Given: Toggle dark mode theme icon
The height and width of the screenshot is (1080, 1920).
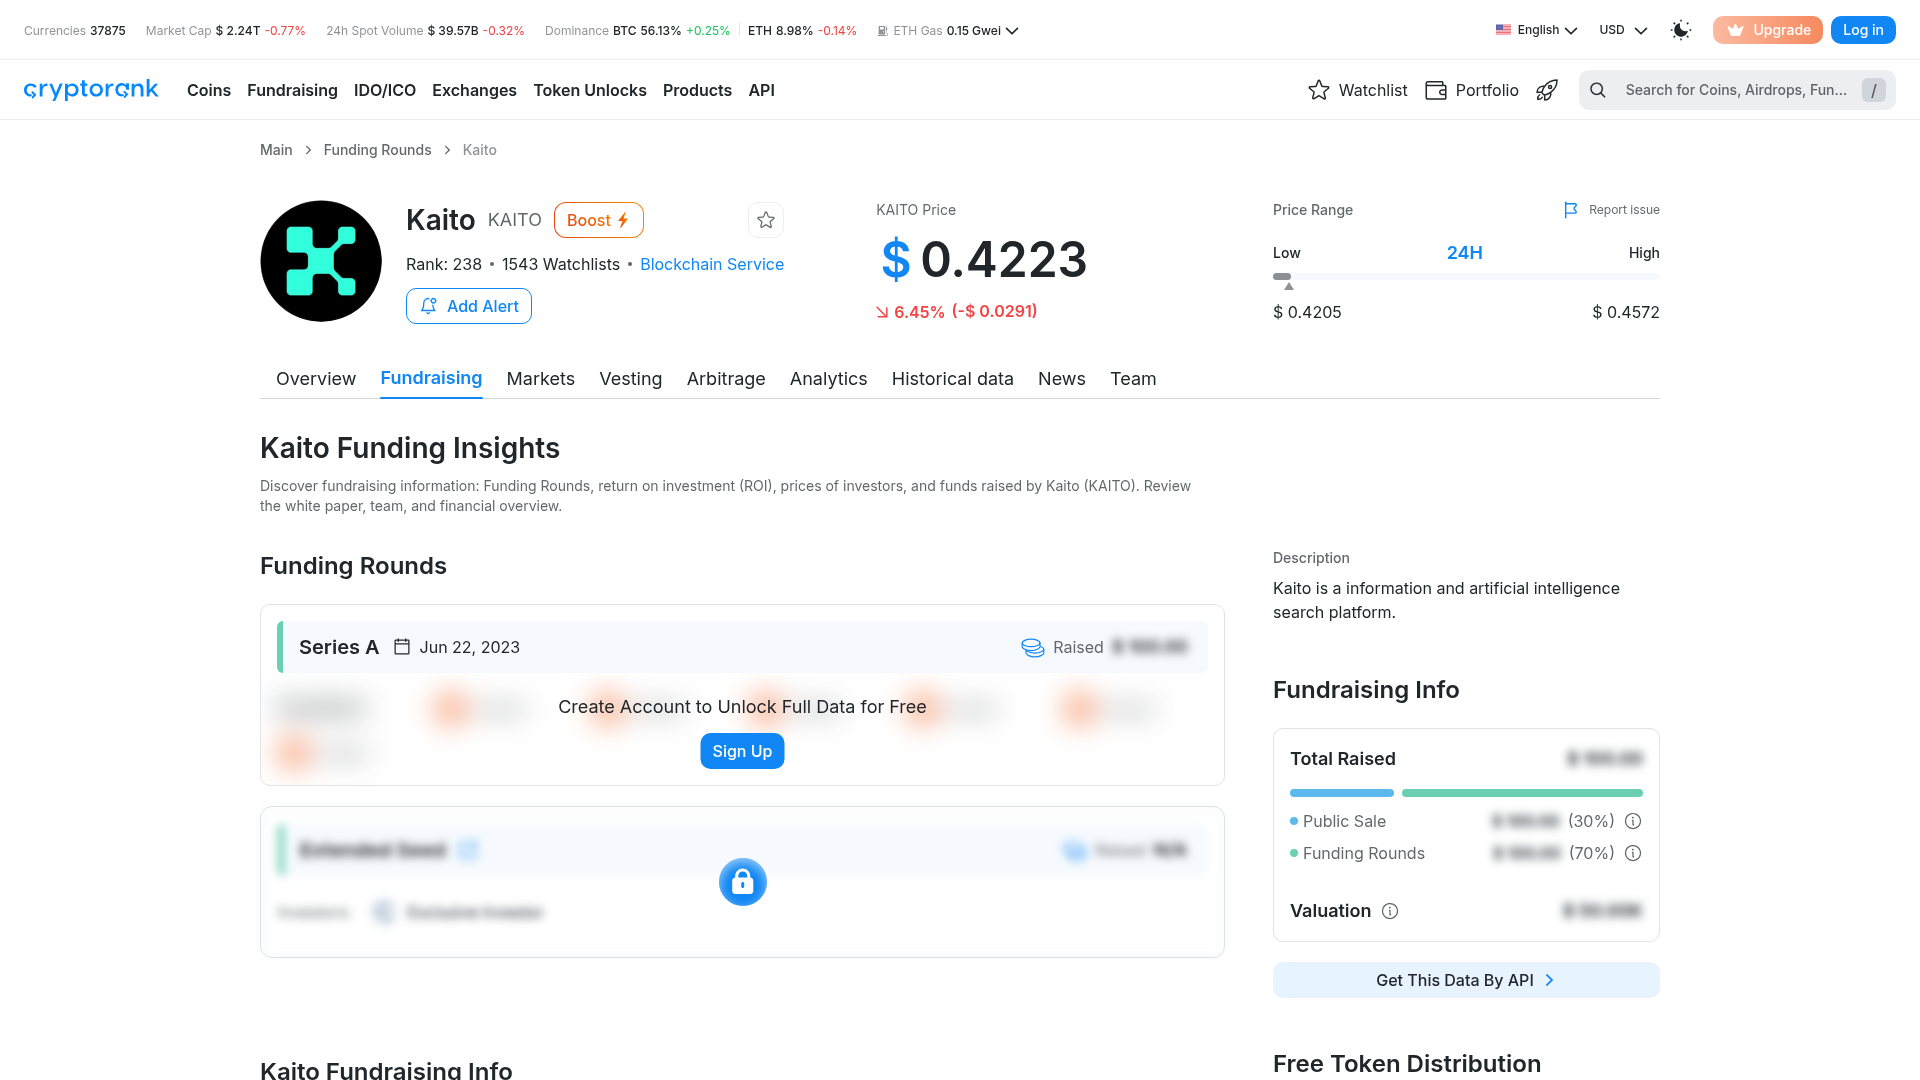Looking at the screenshot, I should [1681, 30].
